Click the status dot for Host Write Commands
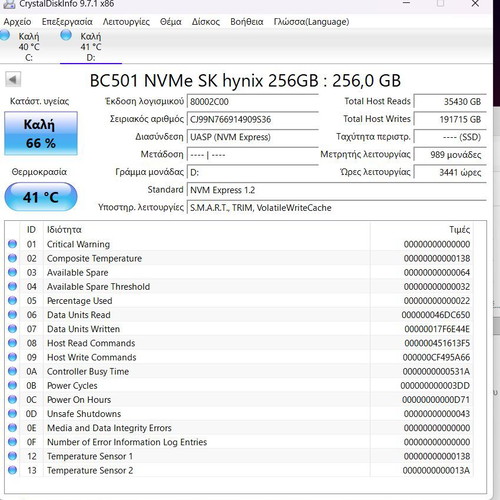The height and width of the screenshot is (500, 500). tap(12, 357)
